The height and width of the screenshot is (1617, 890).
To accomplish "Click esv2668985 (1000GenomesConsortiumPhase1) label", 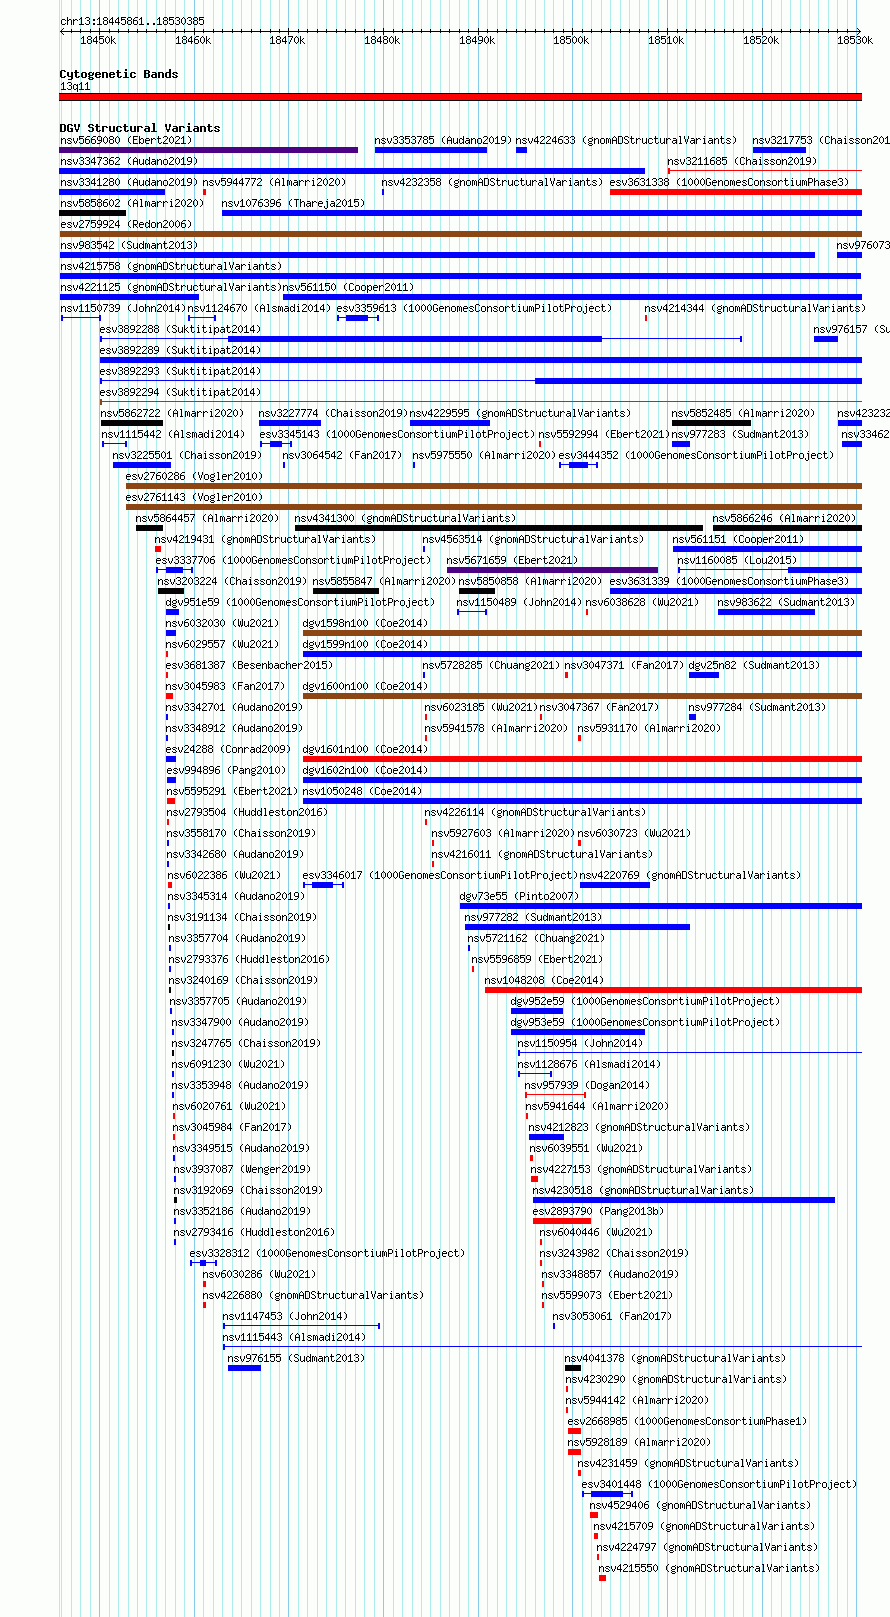I will 687,1421.
